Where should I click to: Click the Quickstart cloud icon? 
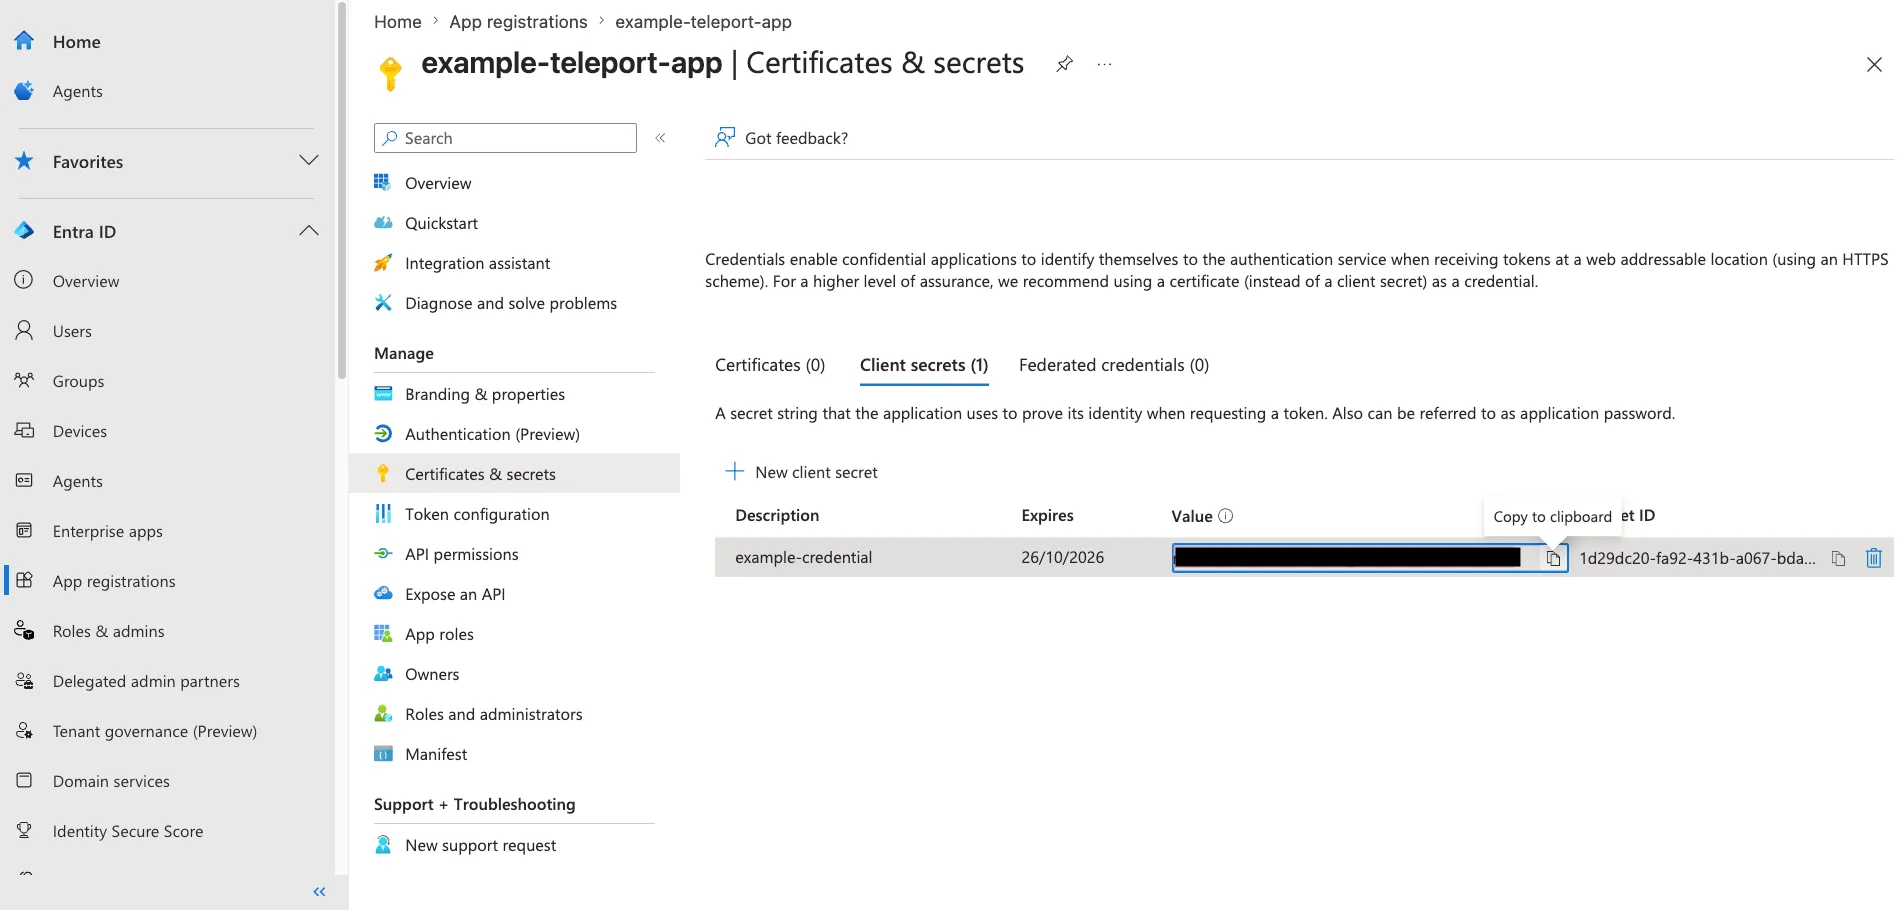pyautogui.click(x=383, y=223)
